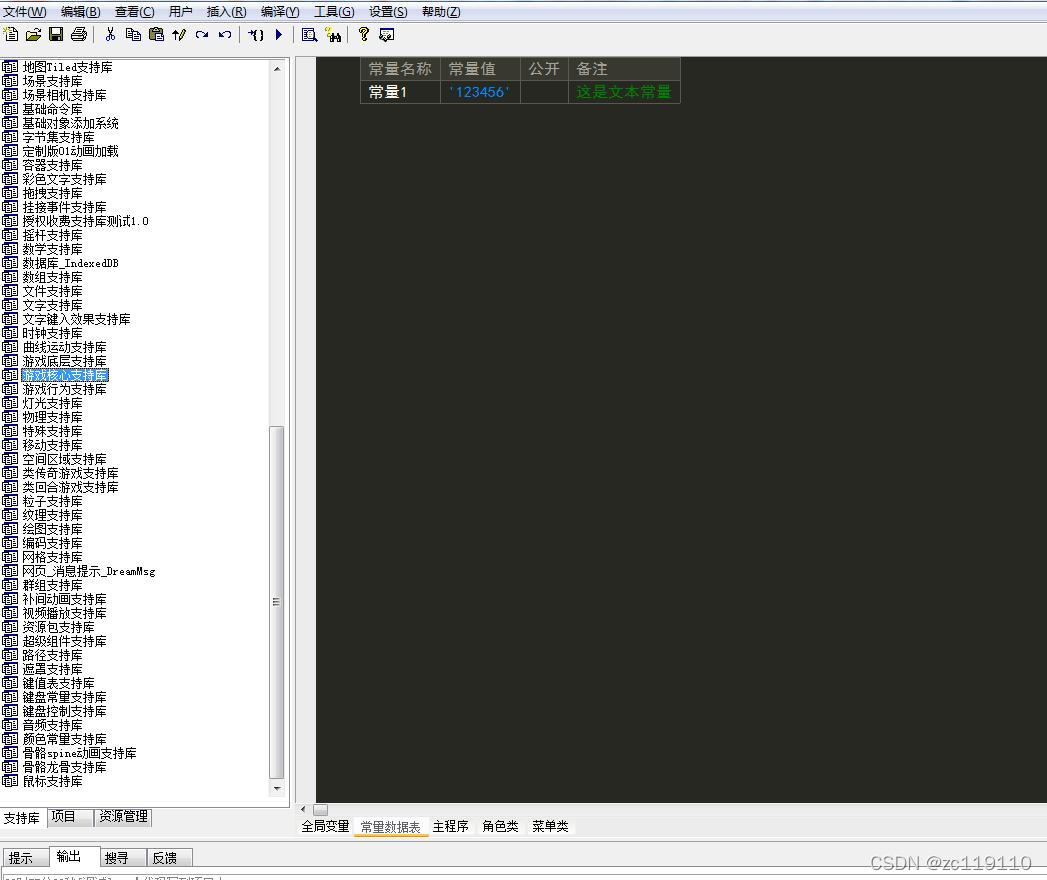1047x880 pixels.
Task: Click the book icon beside 粒子支持库
Action: point(10,501)
